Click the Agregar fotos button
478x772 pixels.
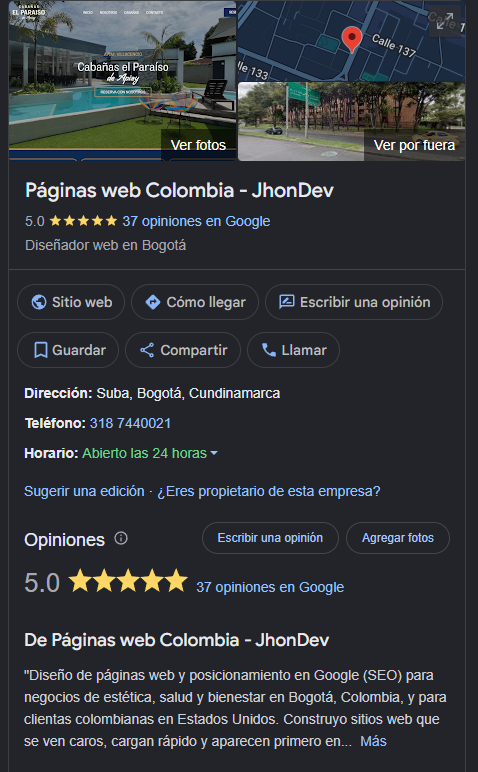point(398,538)
